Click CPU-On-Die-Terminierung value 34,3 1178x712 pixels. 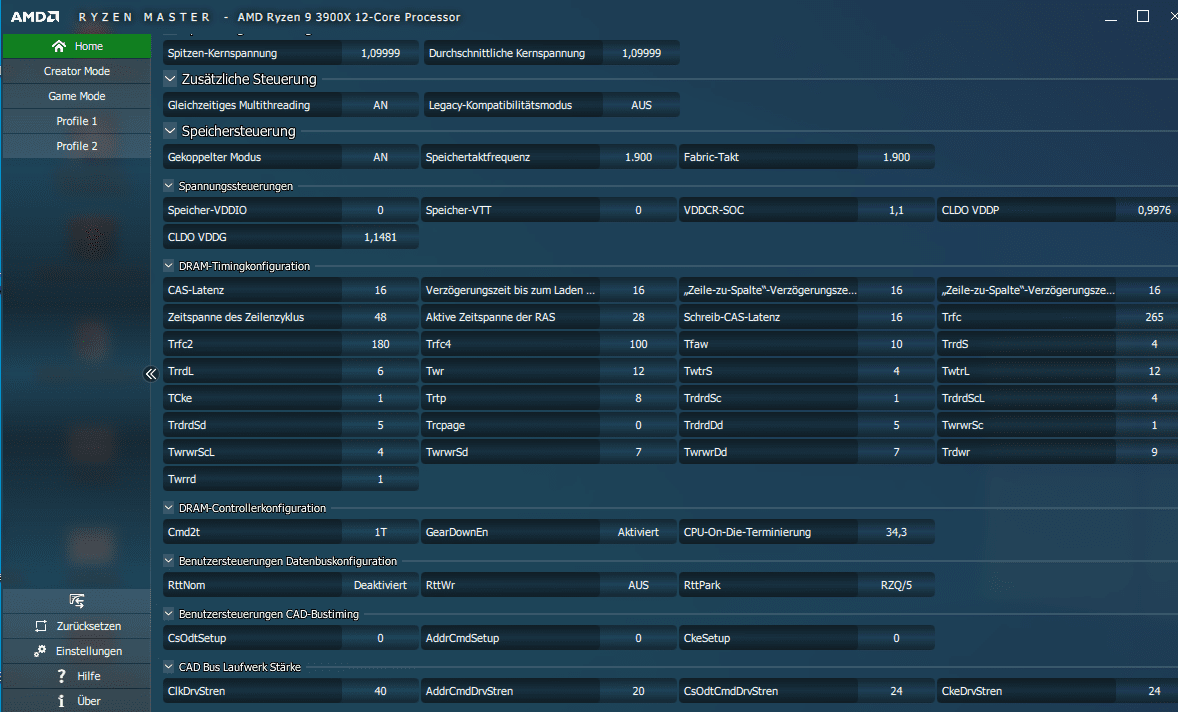tap(896, 532)
